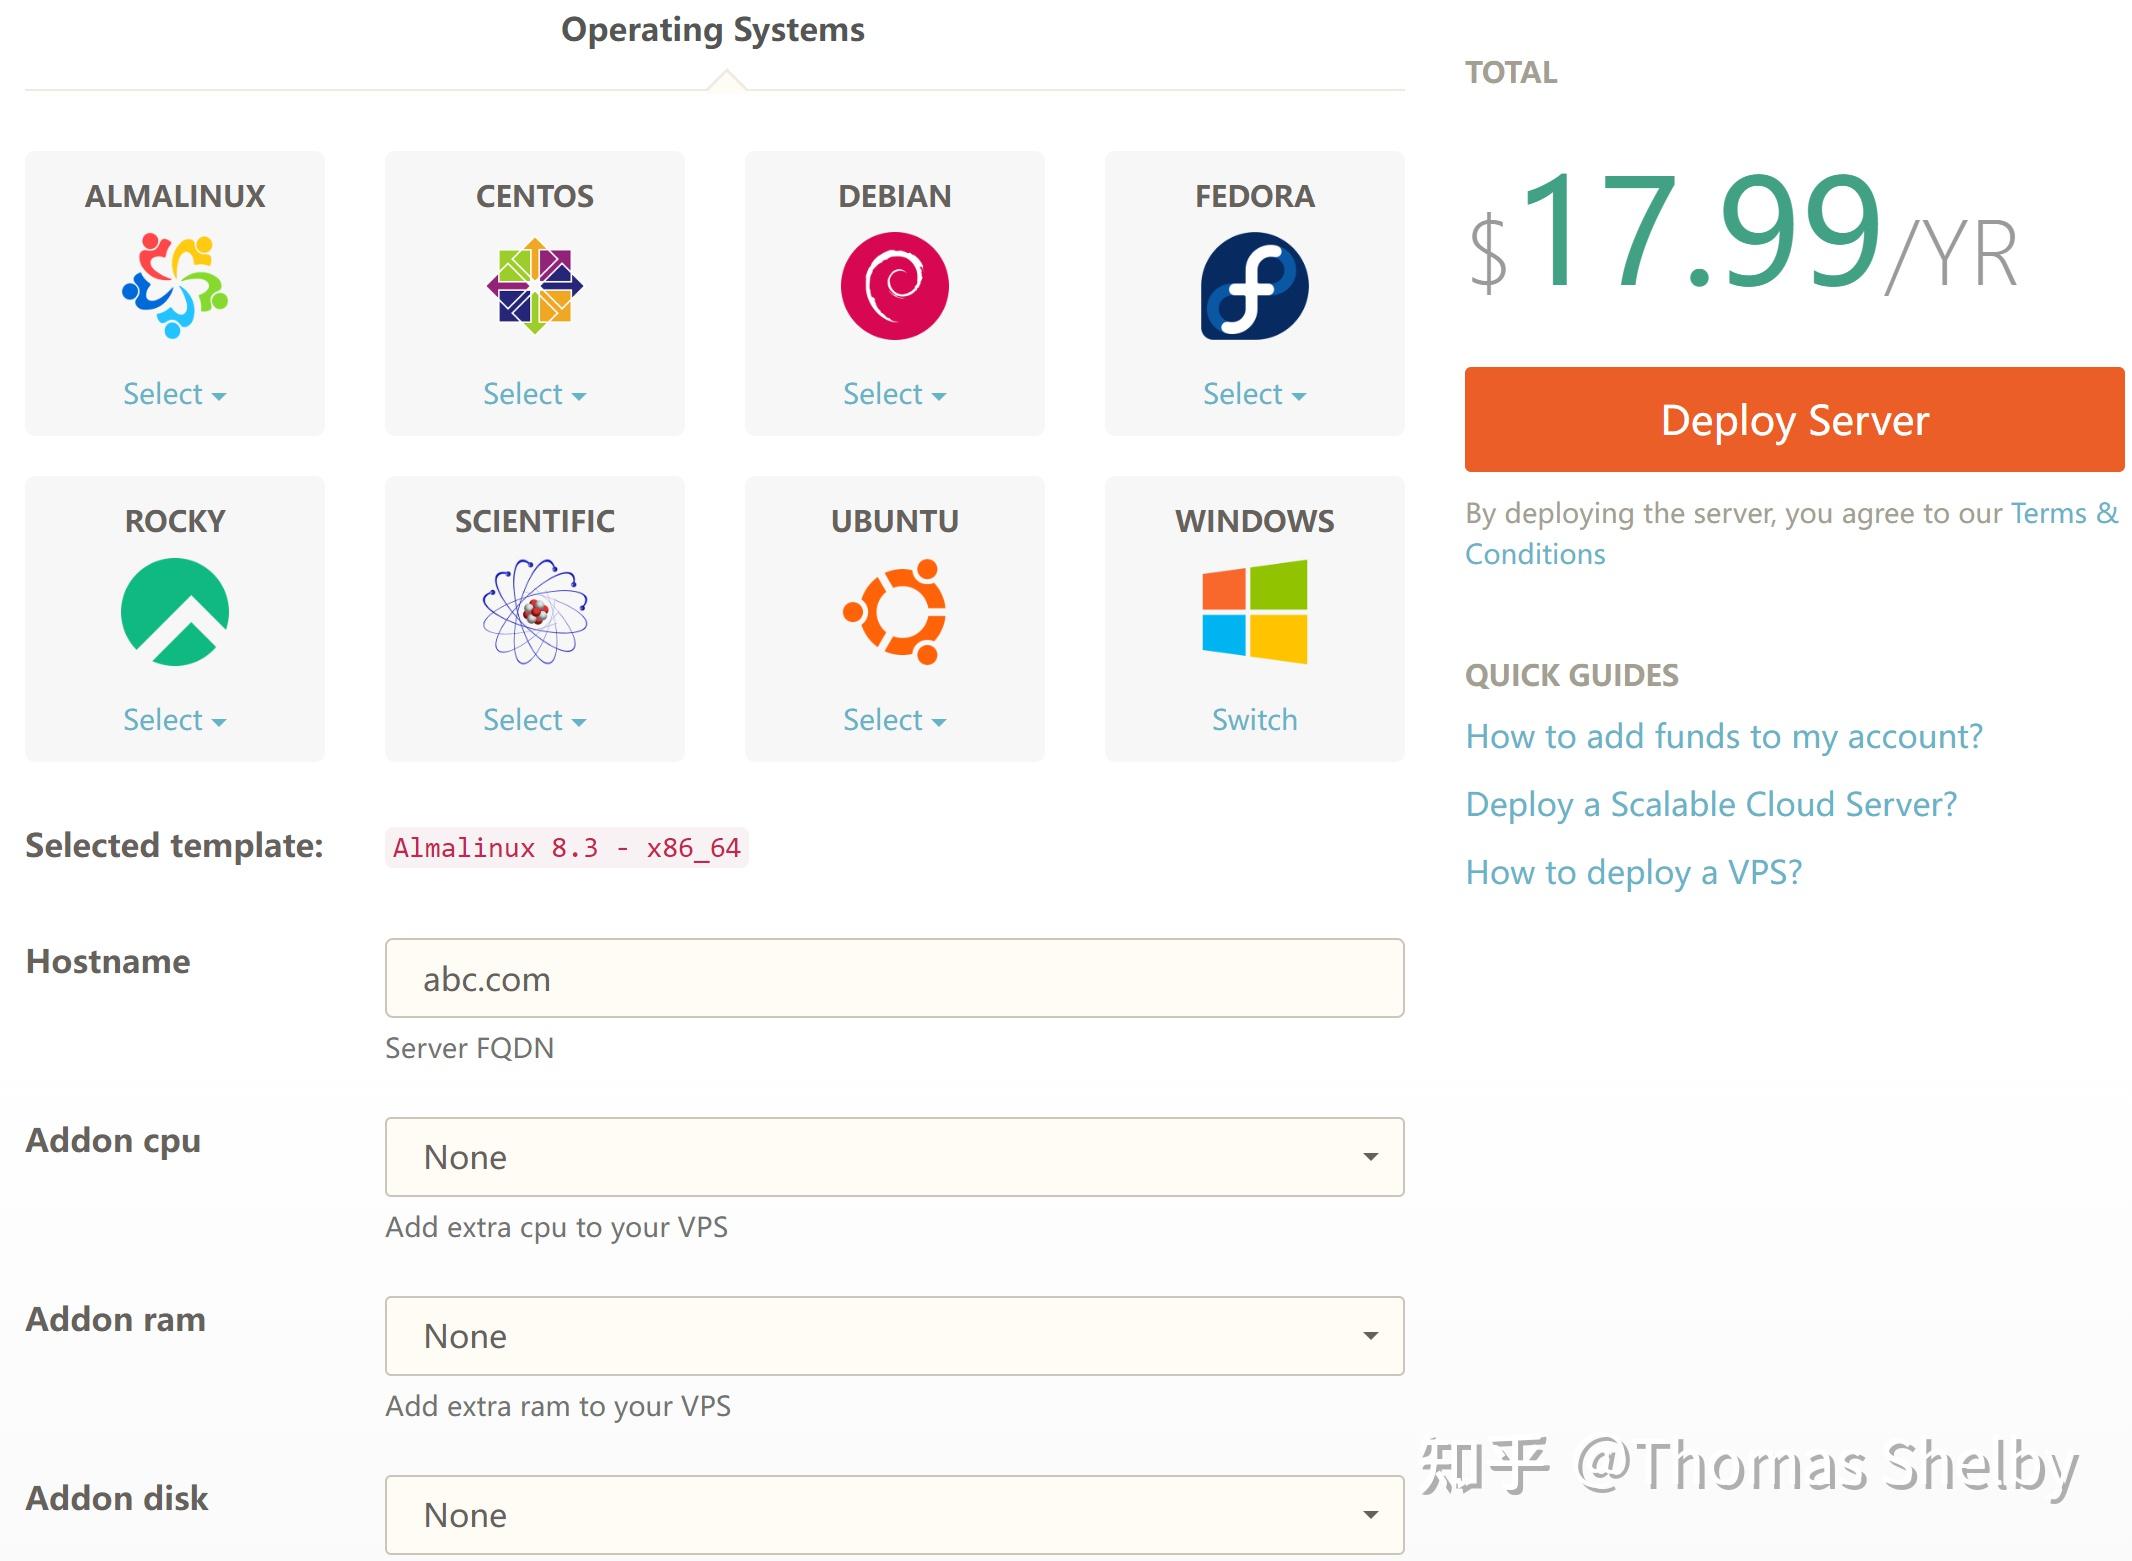Click the Deploy Server button

click(1795, 420)
